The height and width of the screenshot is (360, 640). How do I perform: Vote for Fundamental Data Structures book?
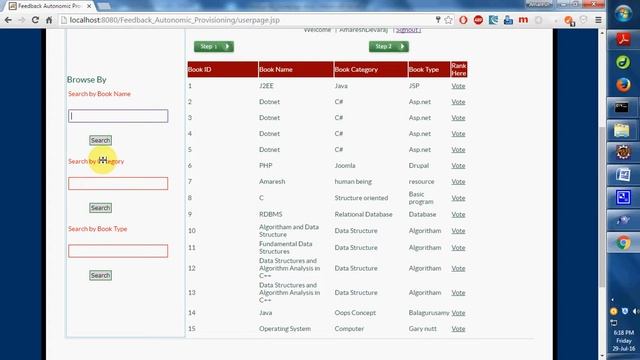pyautogui.click(x=458, y=247)
